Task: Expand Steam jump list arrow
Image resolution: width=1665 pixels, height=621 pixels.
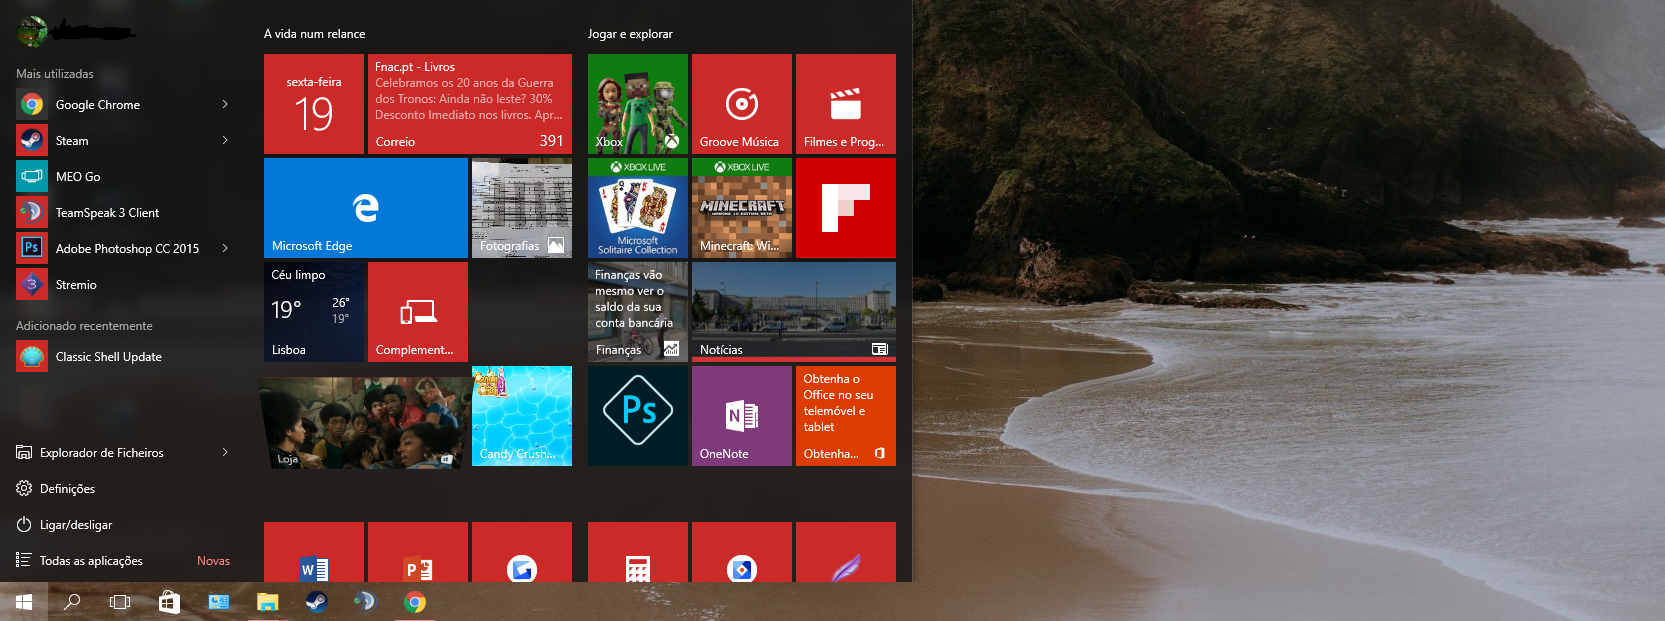Action: 225,141
